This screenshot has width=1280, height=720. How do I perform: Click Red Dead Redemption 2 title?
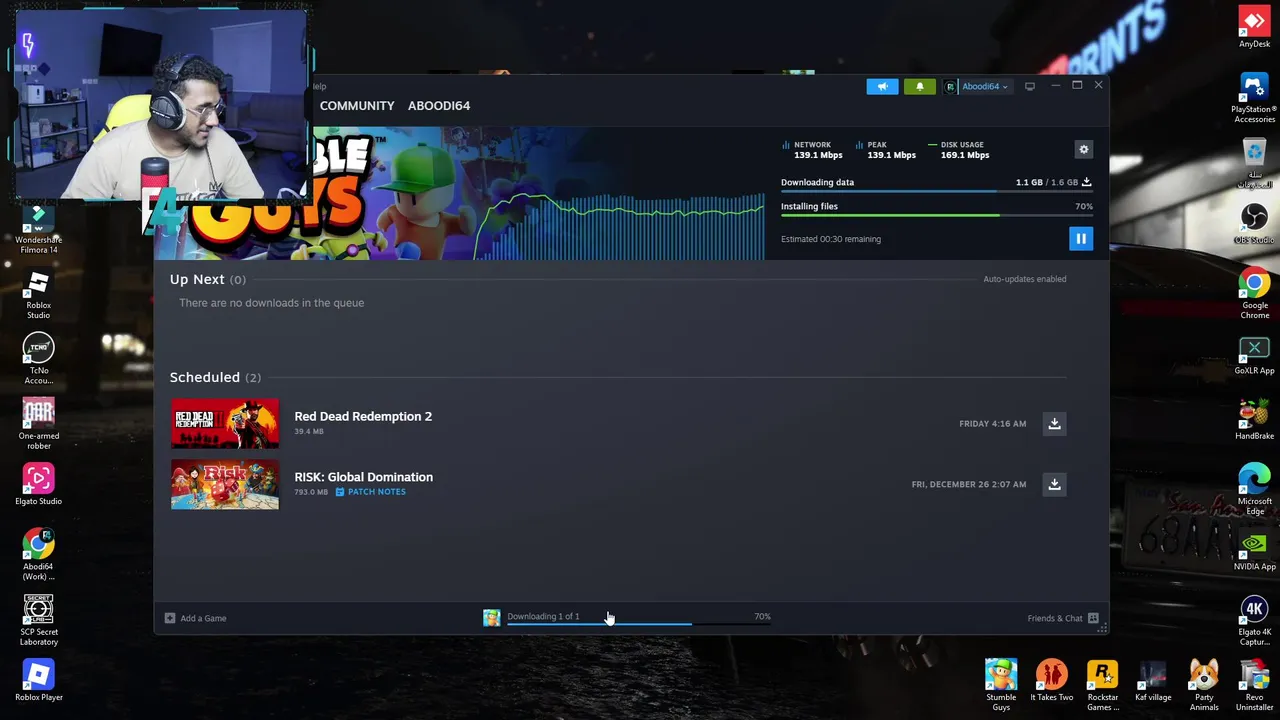click(363, 416)
